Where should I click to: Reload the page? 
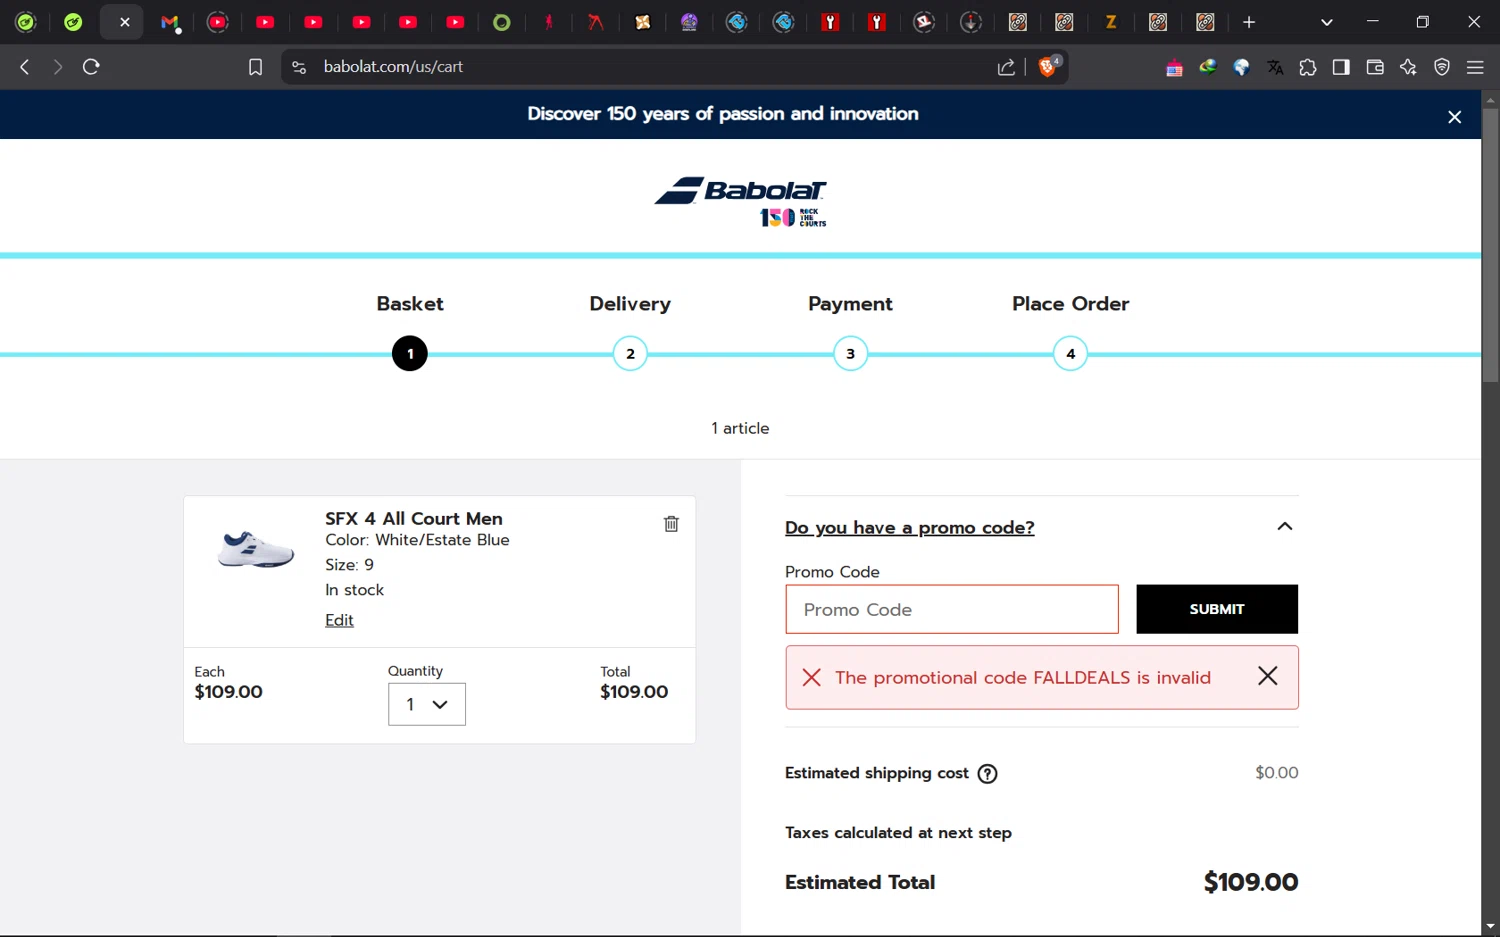[91, 67]
